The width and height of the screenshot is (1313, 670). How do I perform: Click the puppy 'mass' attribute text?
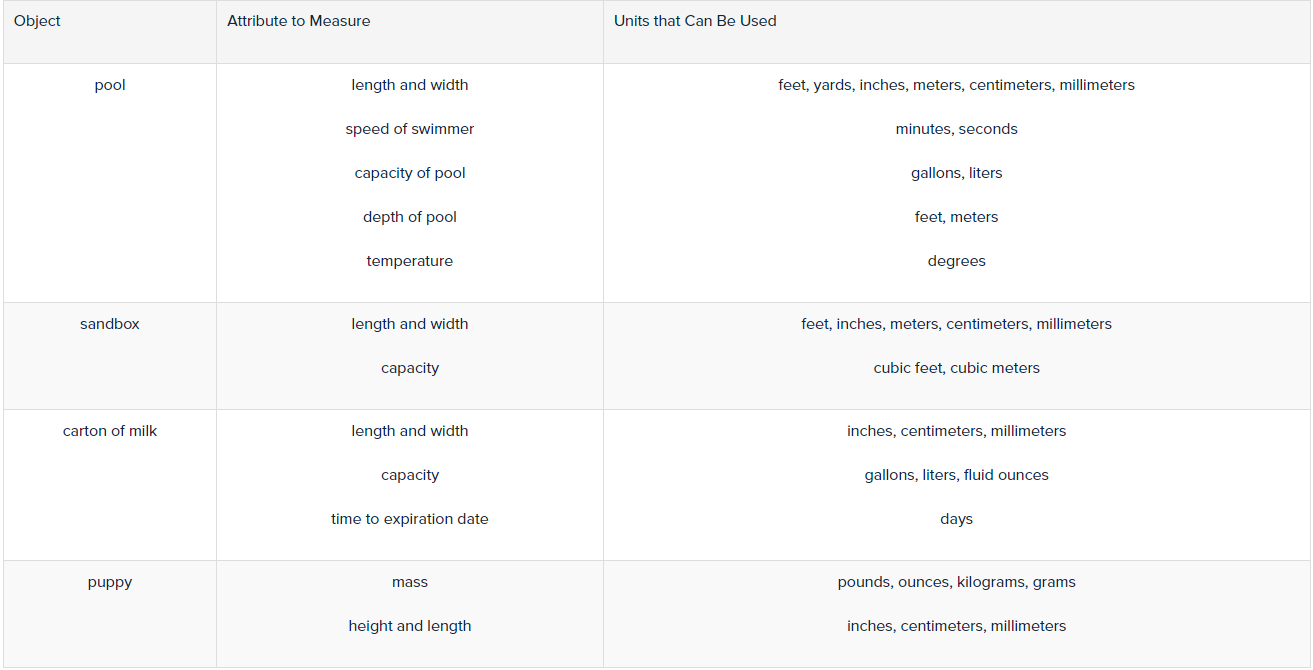[x=410, y=582]
